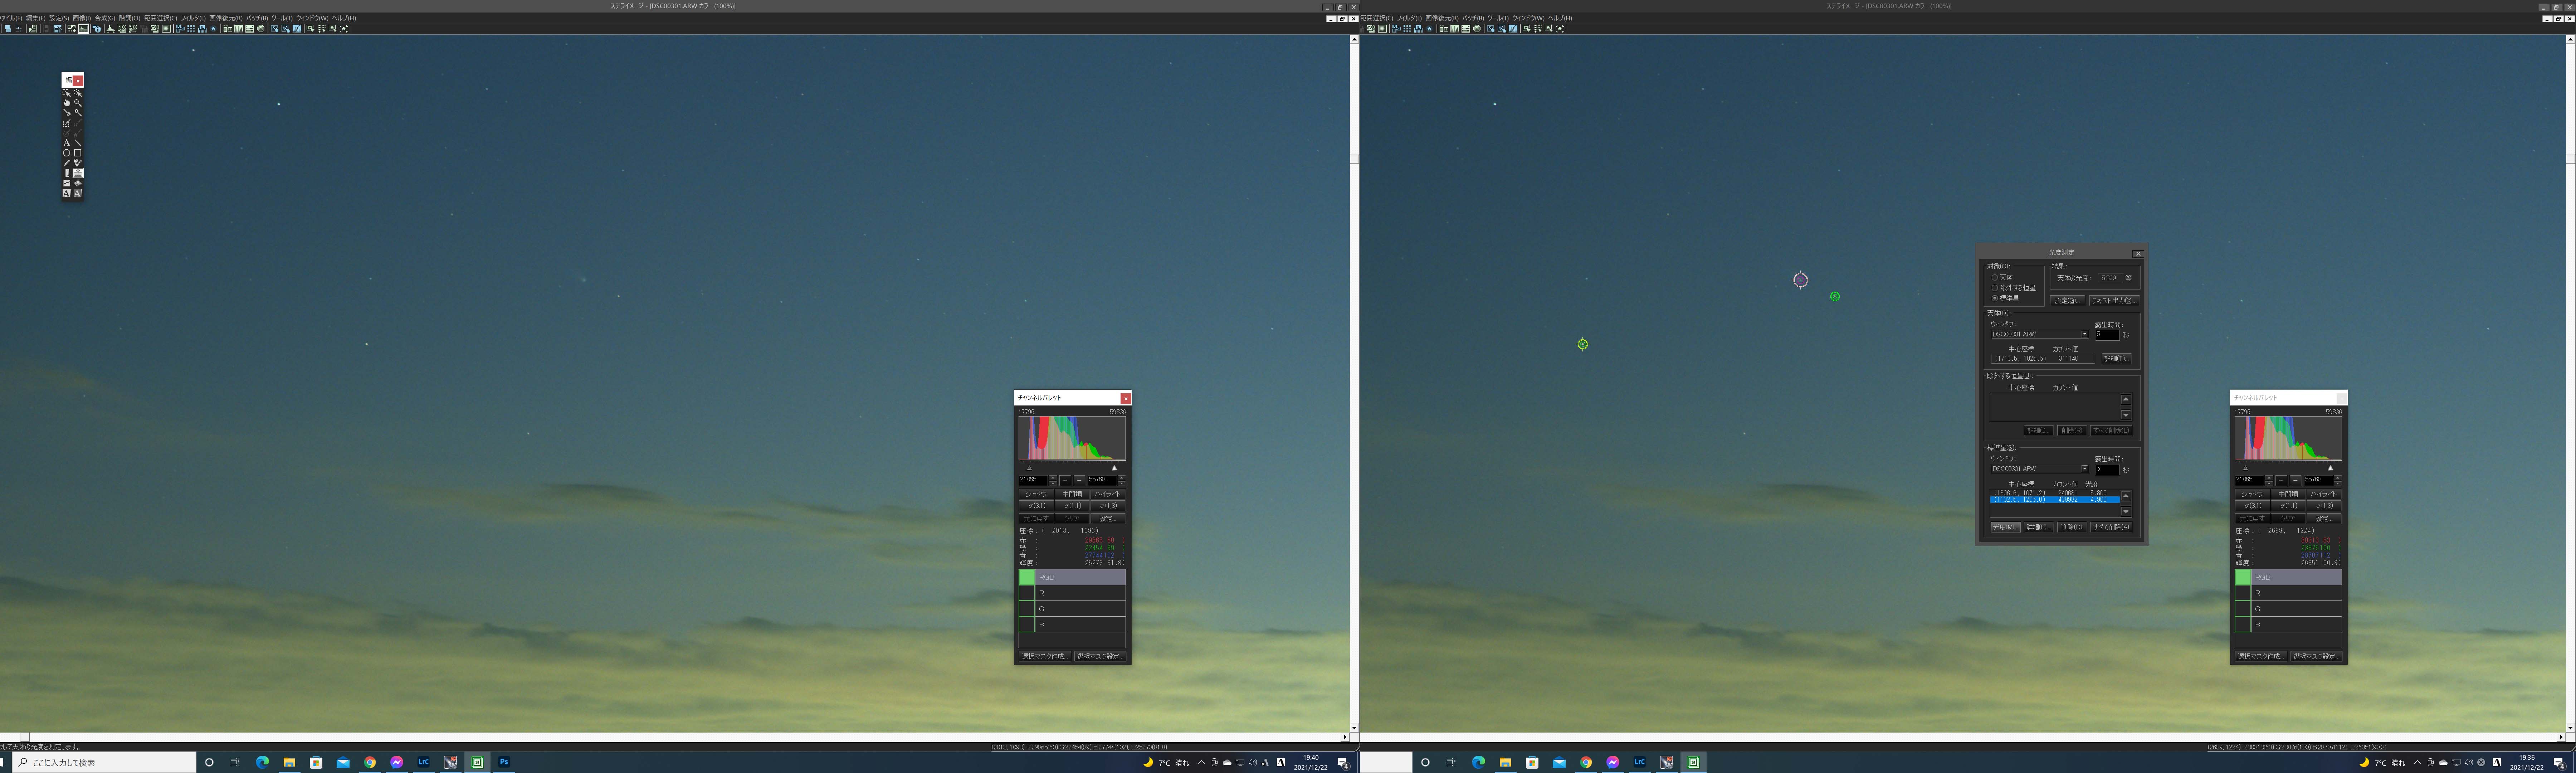
Task: Open the 設定(S) menu
Action: (59, 18)
